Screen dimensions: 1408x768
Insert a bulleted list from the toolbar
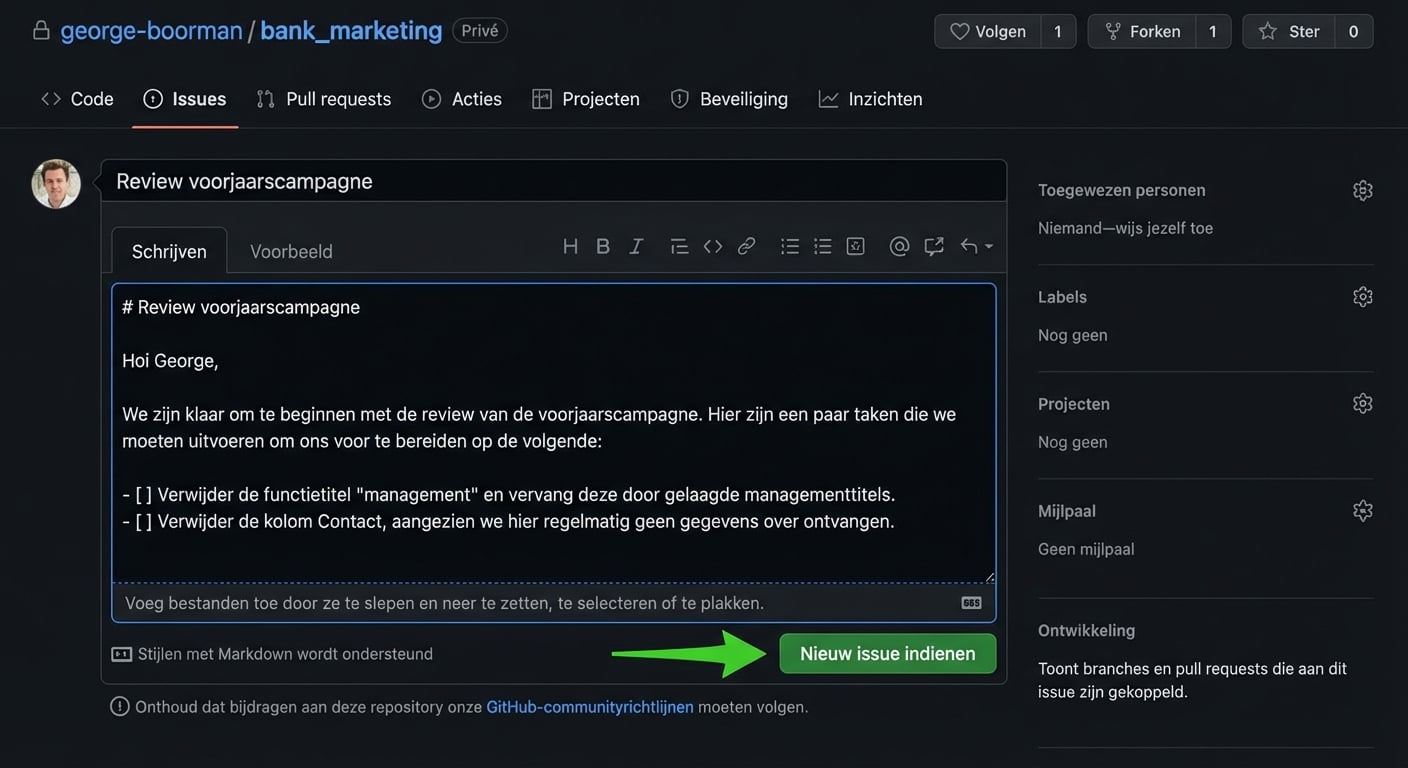[790, 246]
